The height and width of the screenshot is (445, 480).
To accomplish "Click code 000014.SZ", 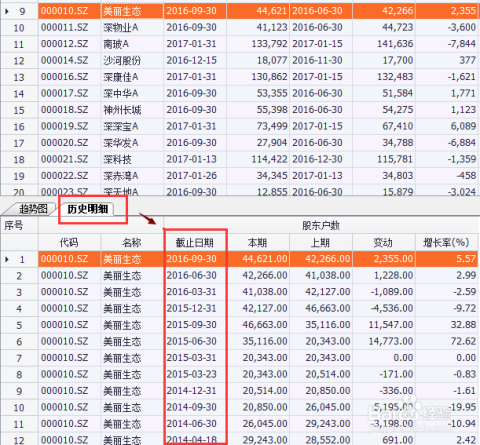I will (65, 60).
